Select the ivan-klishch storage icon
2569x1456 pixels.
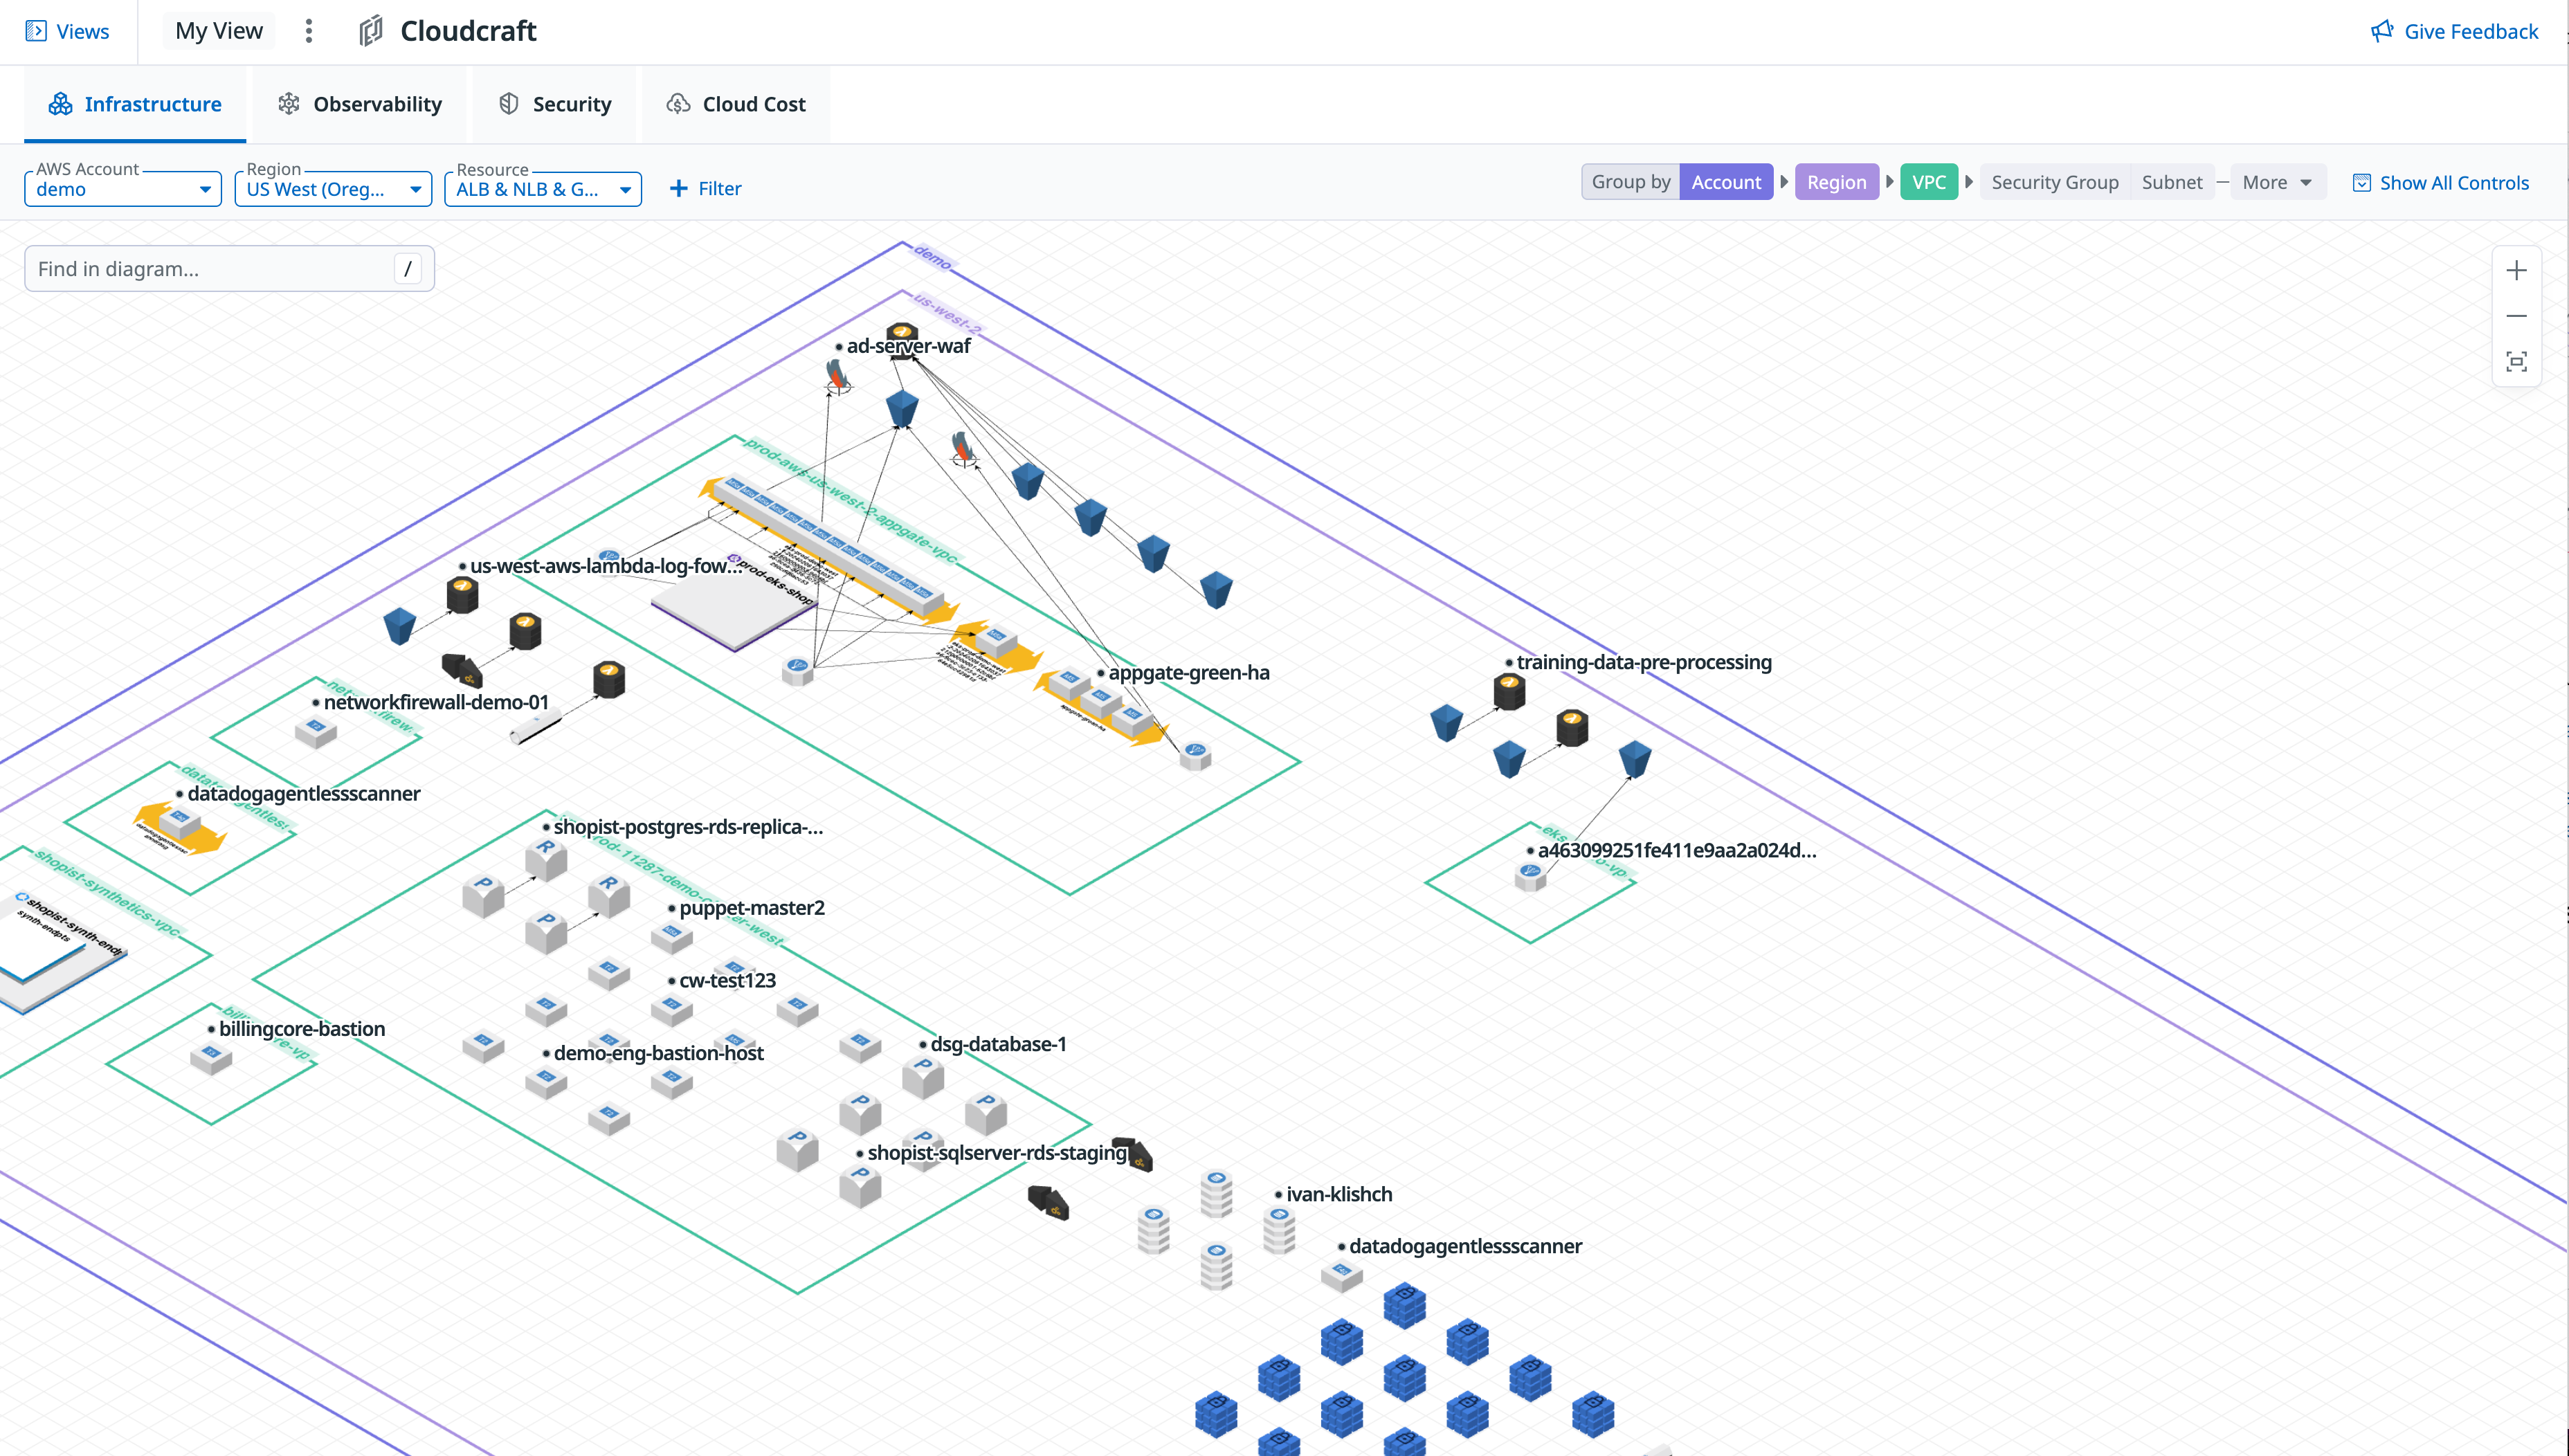coord(1279,1229)
